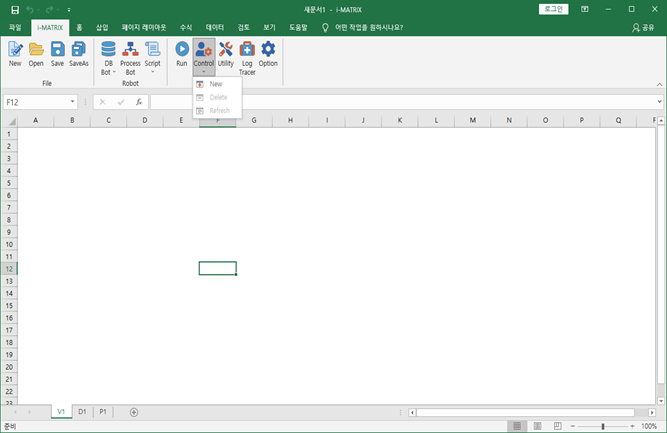Click the zoom slider in status bar
Screen dimensions: 667x433
602,426
